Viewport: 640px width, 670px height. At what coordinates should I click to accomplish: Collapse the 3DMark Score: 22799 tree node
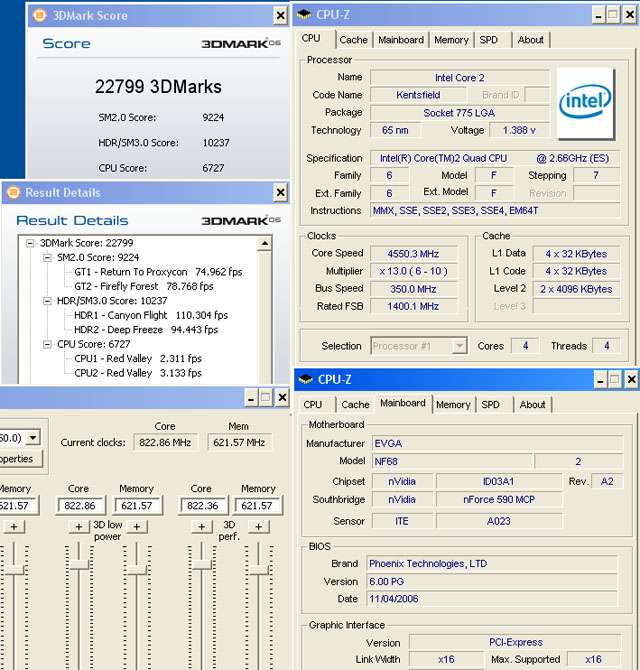pyautogui.click(x=30, y=243)
